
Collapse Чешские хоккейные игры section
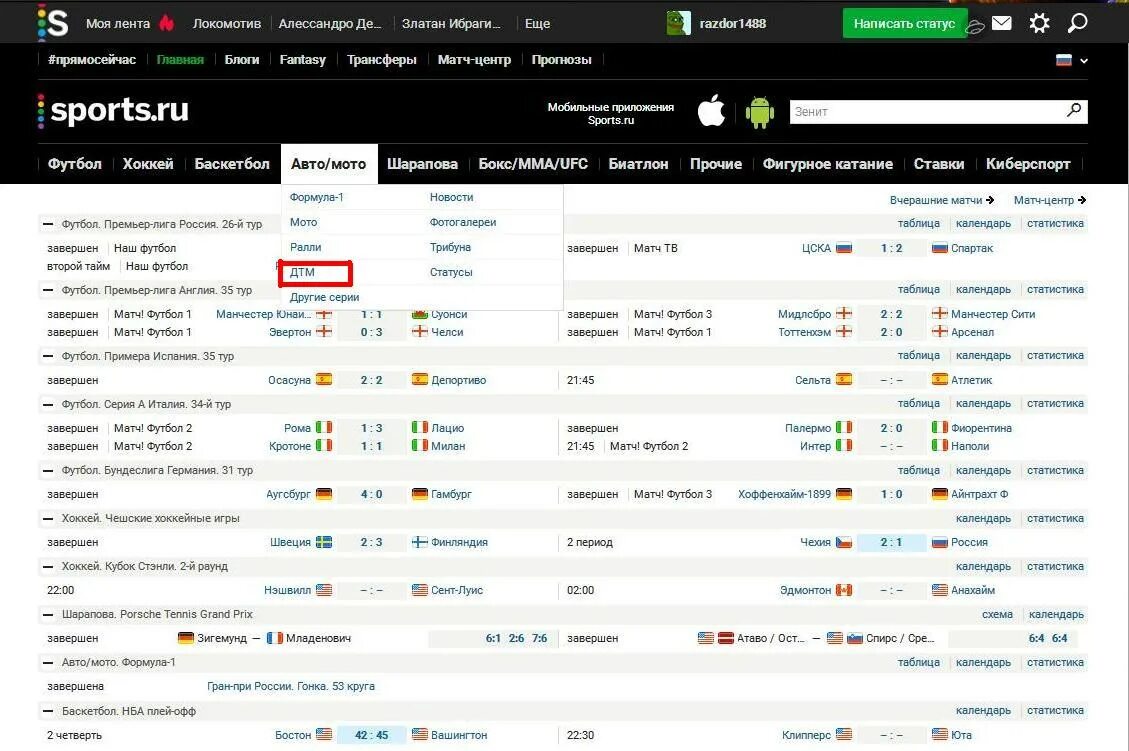tap(48, 518)
